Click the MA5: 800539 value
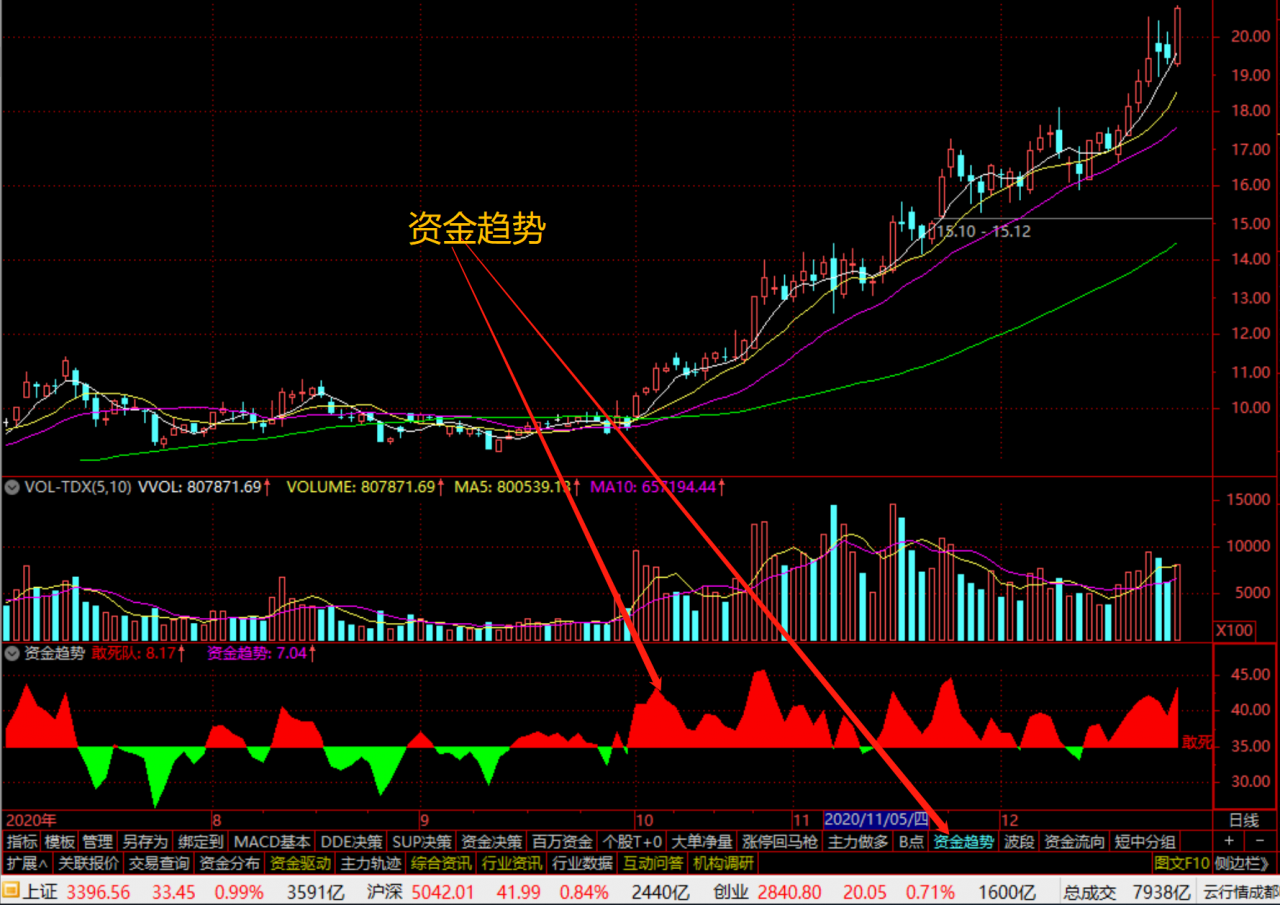This screenshot has height=905, width=1280. tap(519, 487)
